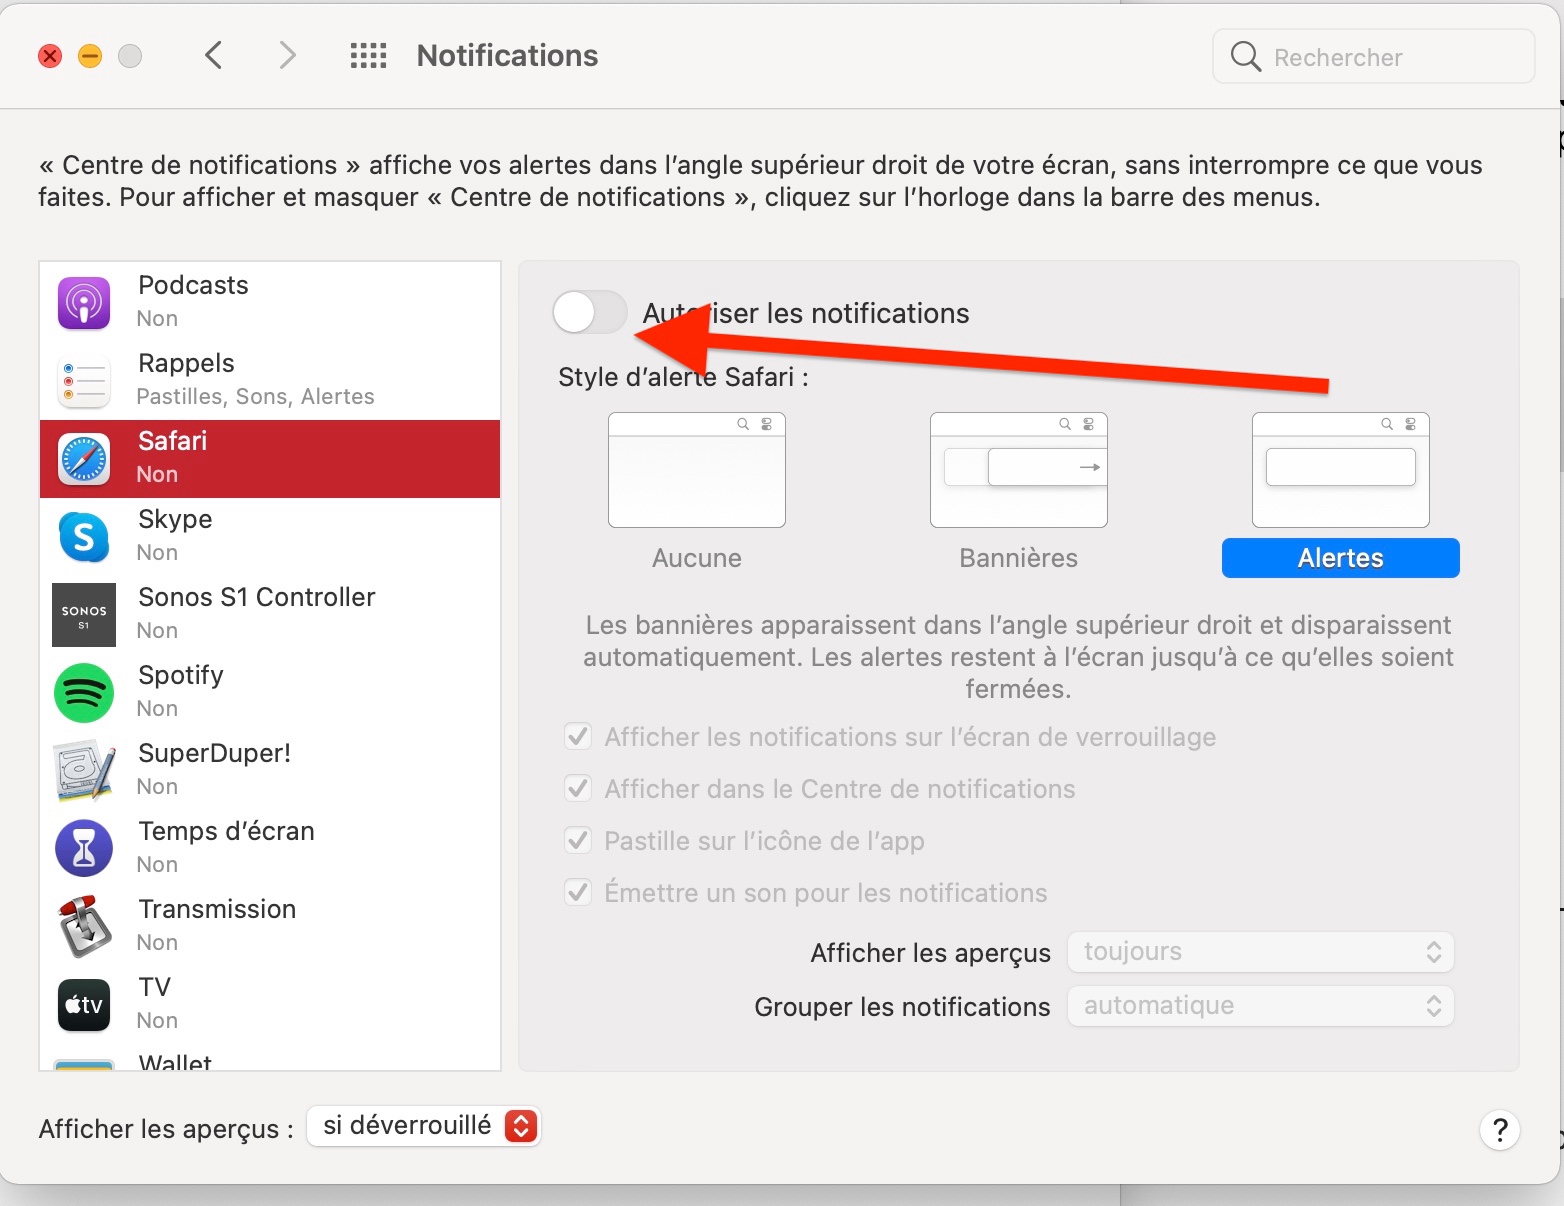Choose the Skype icon in the sidebar
The image size is (1564, 1206).
84,537
